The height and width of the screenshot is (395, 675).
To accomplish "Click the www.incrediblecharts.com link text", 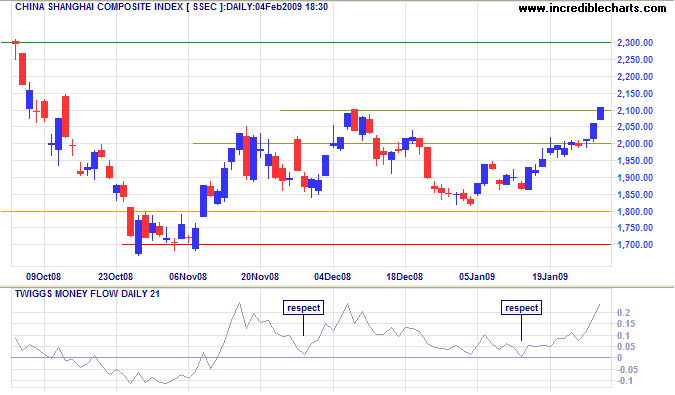I will click(592, 8).
